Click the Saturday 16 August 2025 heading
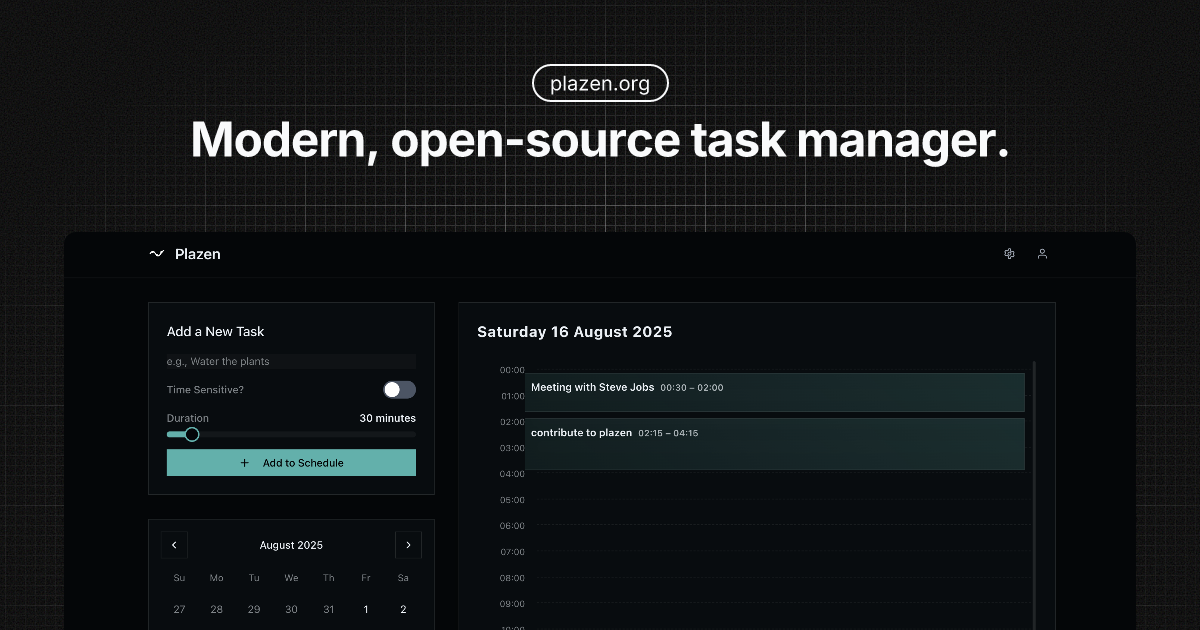The height and width of the screenshot is (630, 1200). 575,332
